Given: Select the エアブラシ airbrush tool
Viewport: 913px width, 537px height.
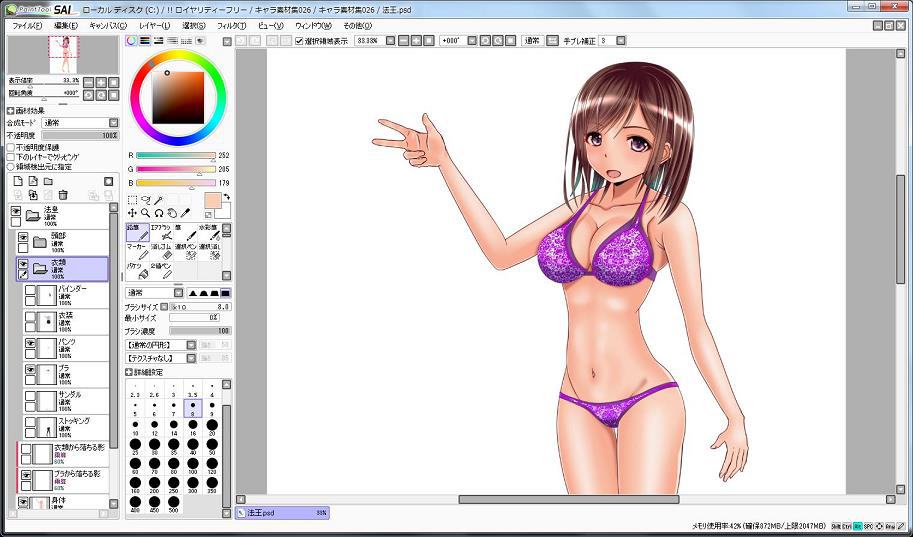Looking at the screenshot, I should pyautogui.click(x=160, y=232).
